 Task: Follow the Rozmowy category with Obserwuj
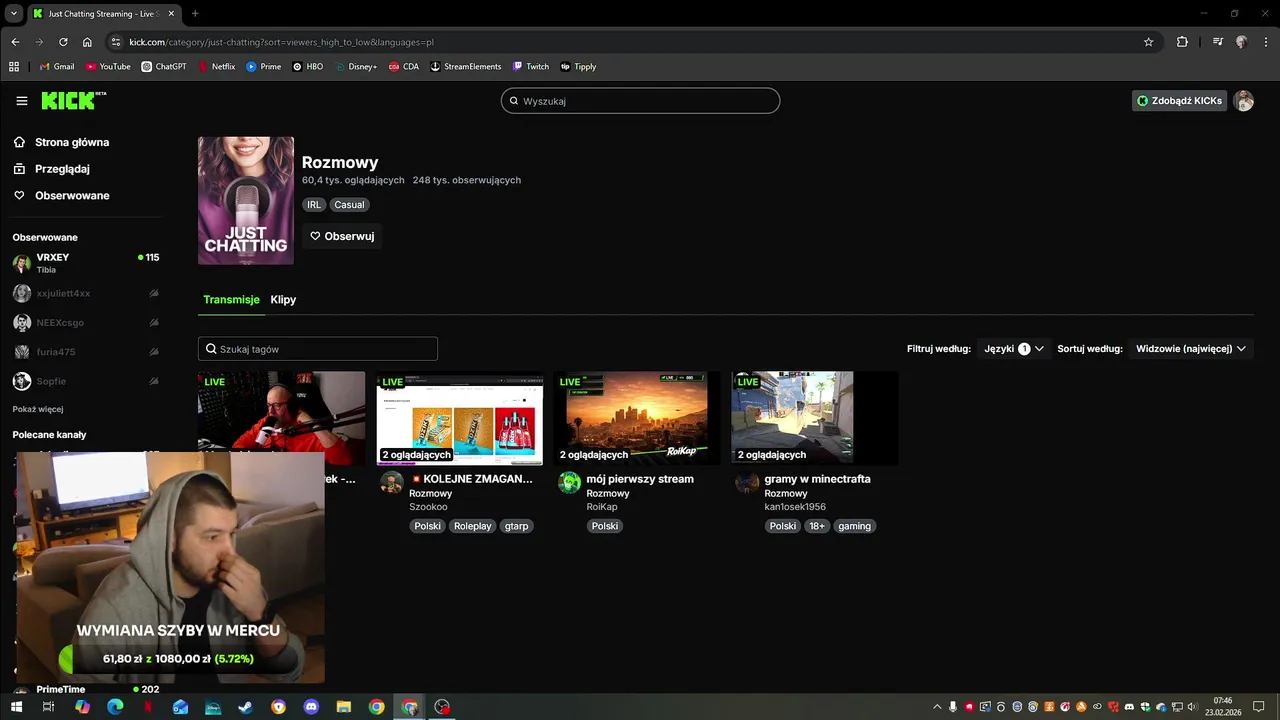coord(342,236)
